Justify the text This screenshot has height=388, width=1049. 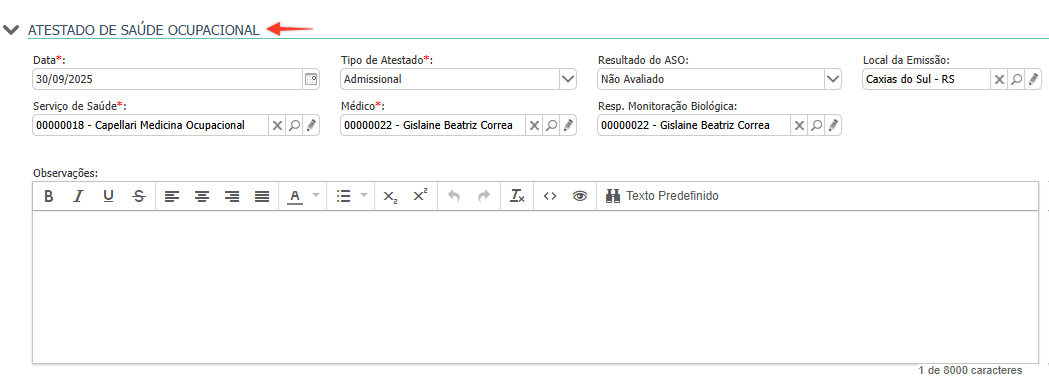(x=262, y=196)
